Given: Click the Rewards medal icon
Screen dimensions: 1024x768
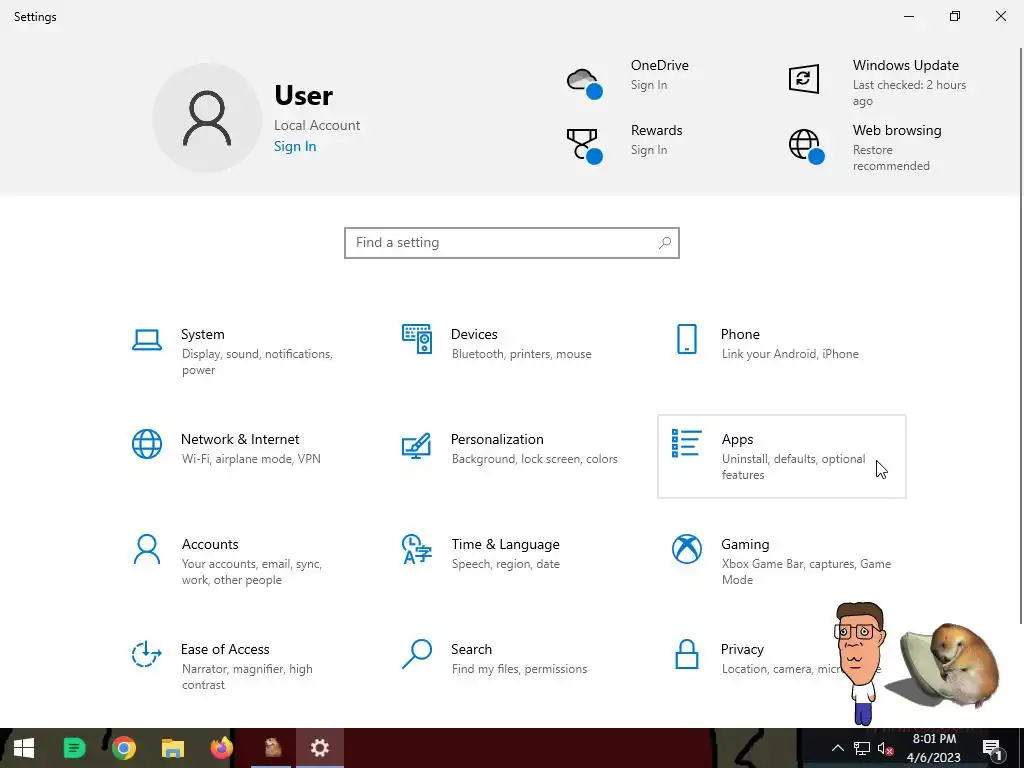Looking at the screenshot, I should point(584,146).
